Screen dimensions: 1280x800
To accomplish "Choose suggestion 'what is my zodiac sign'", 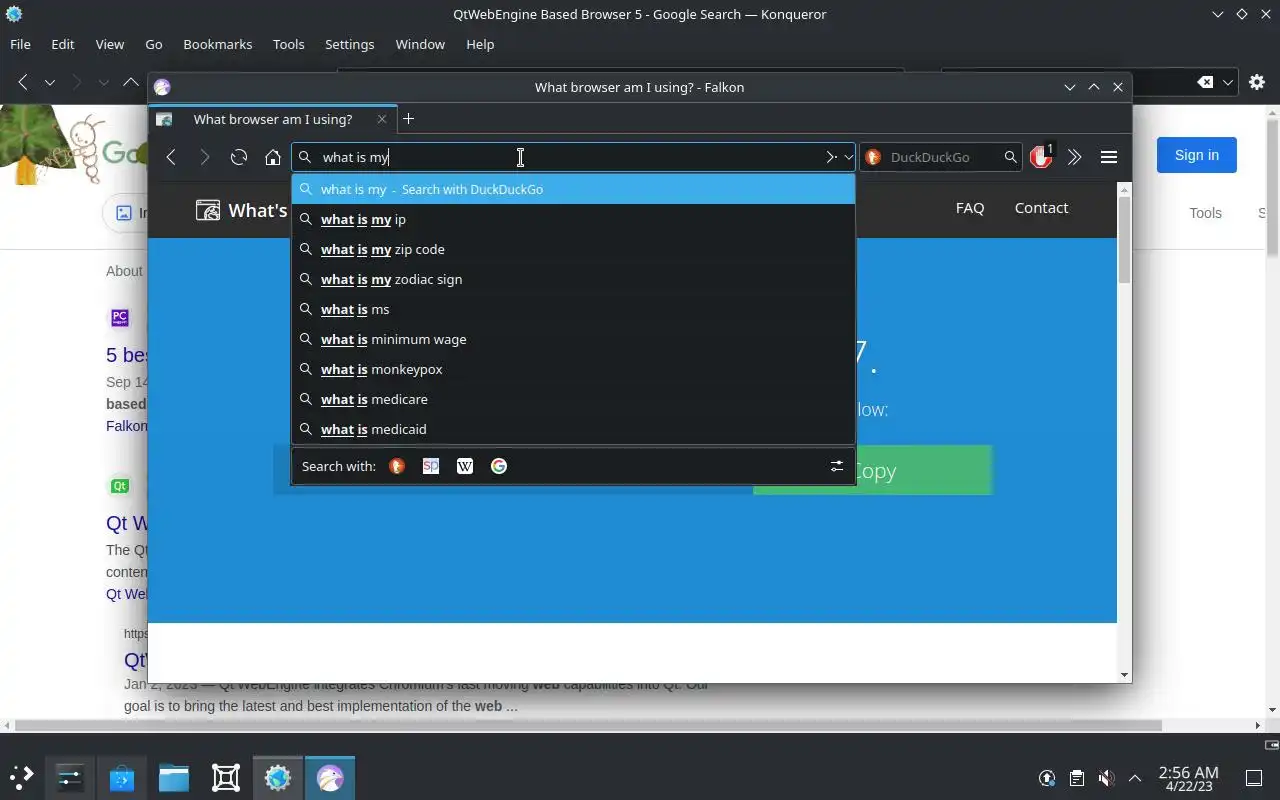I will coord(573,279).
